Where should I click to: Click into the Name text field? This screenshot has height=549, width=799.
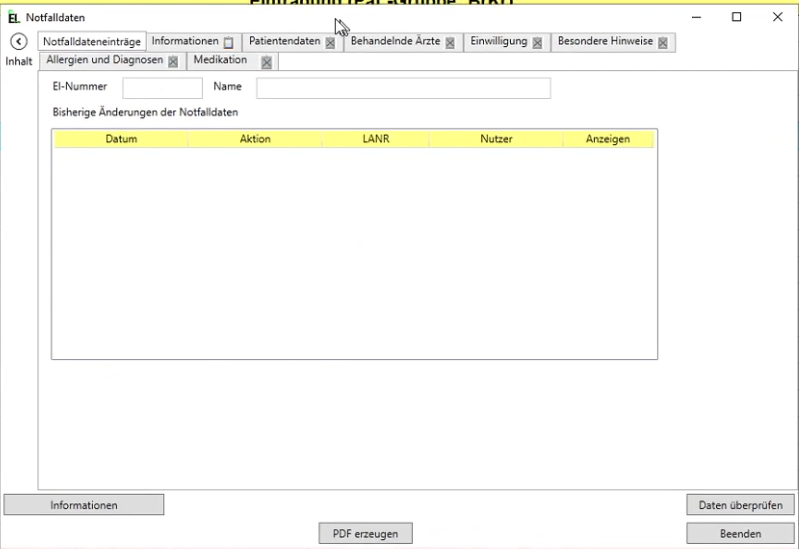(403, 88)
